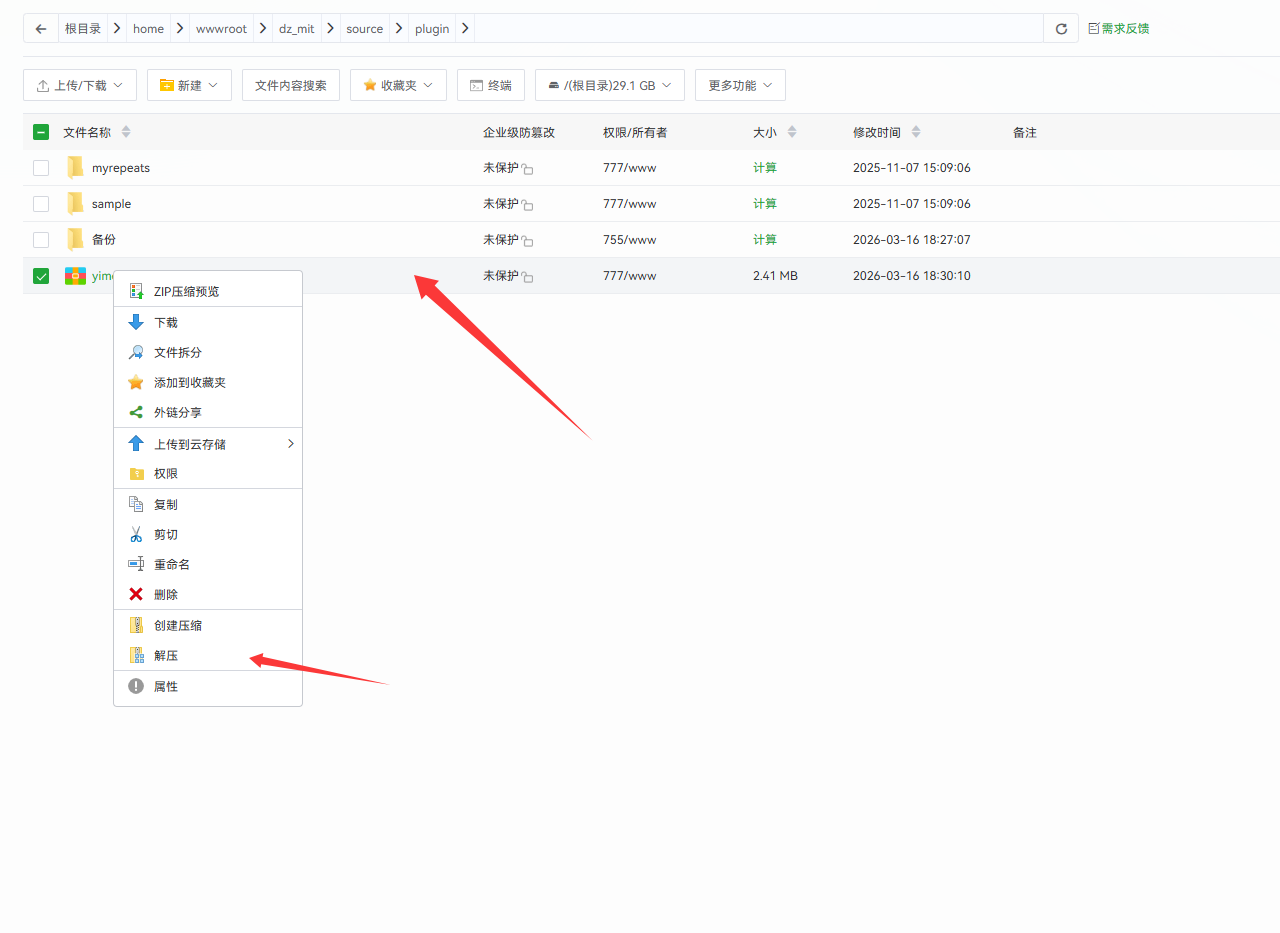
Task: Navigate to wwwroot in breadcrumb path
Action: coord(221,29)
